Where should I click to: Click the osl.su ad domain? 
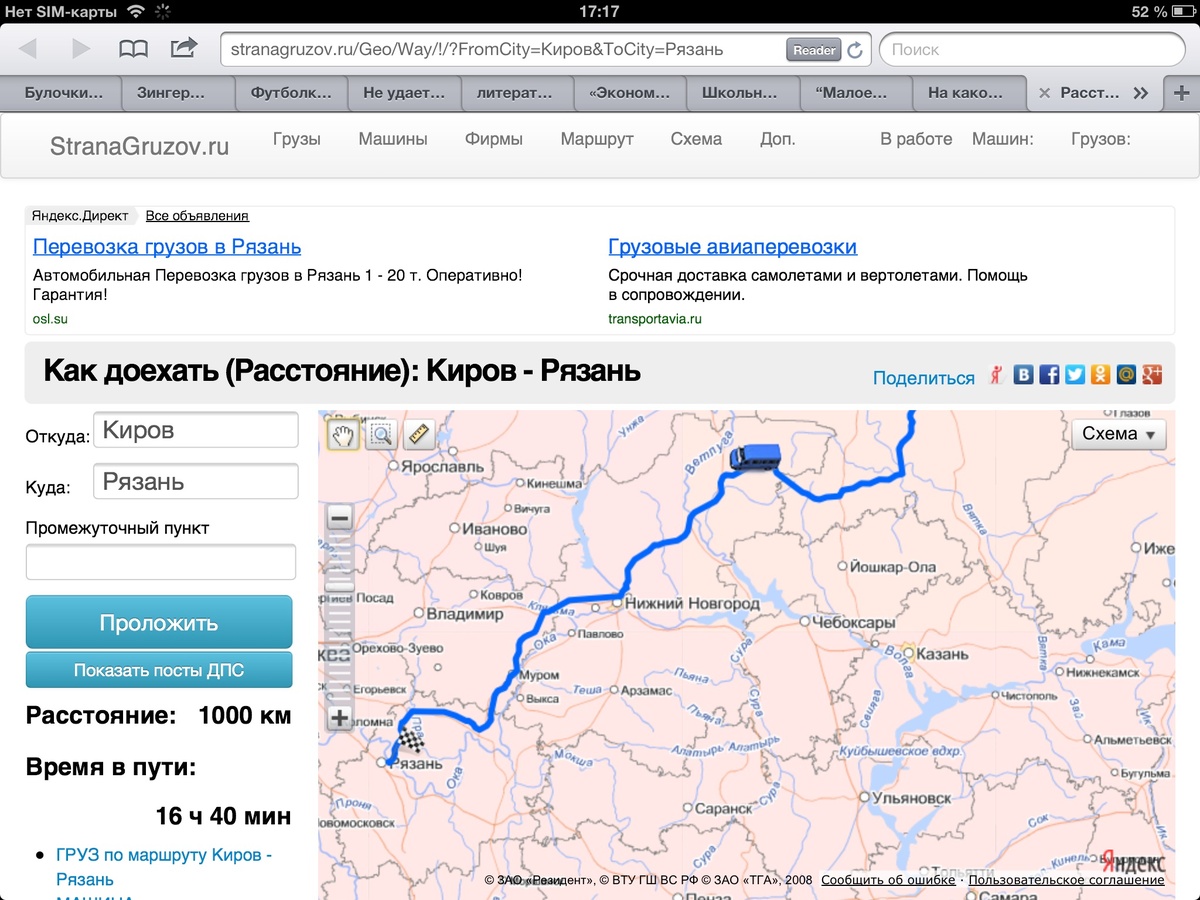click(x=51, y=319)
